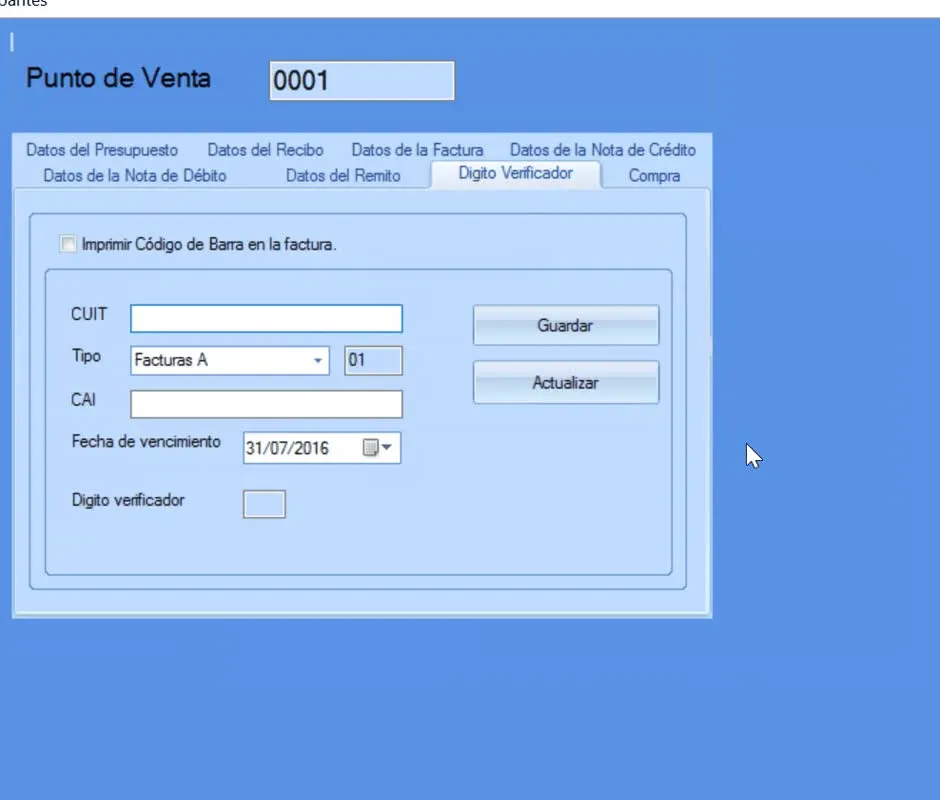Open the Datos de la Factura tab
The width and height of the screenshot is (940, 800).
tap(417, 149)
